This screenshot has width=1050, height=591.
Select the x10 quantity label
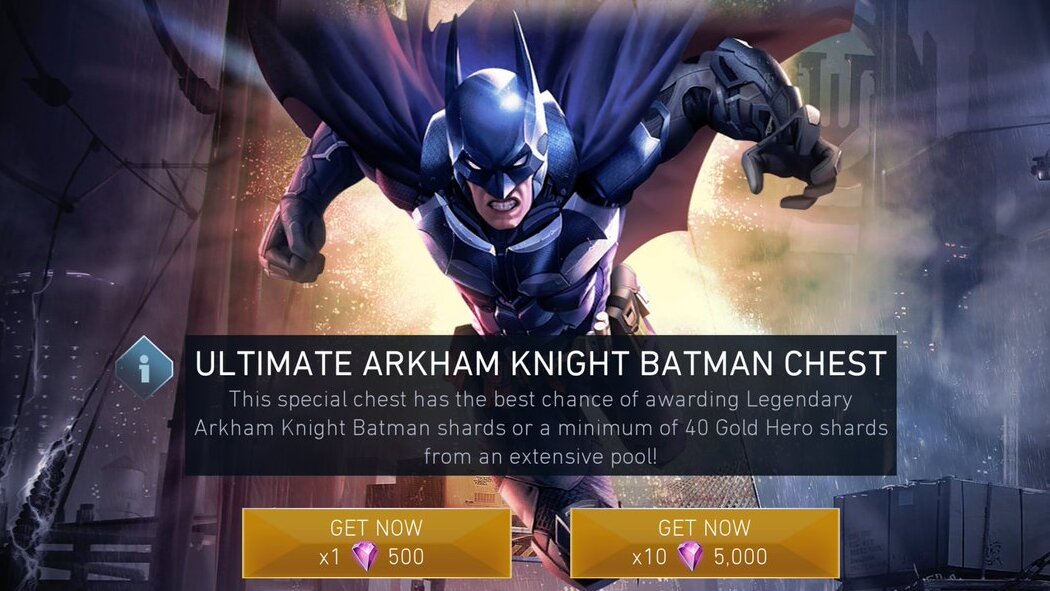650,557
